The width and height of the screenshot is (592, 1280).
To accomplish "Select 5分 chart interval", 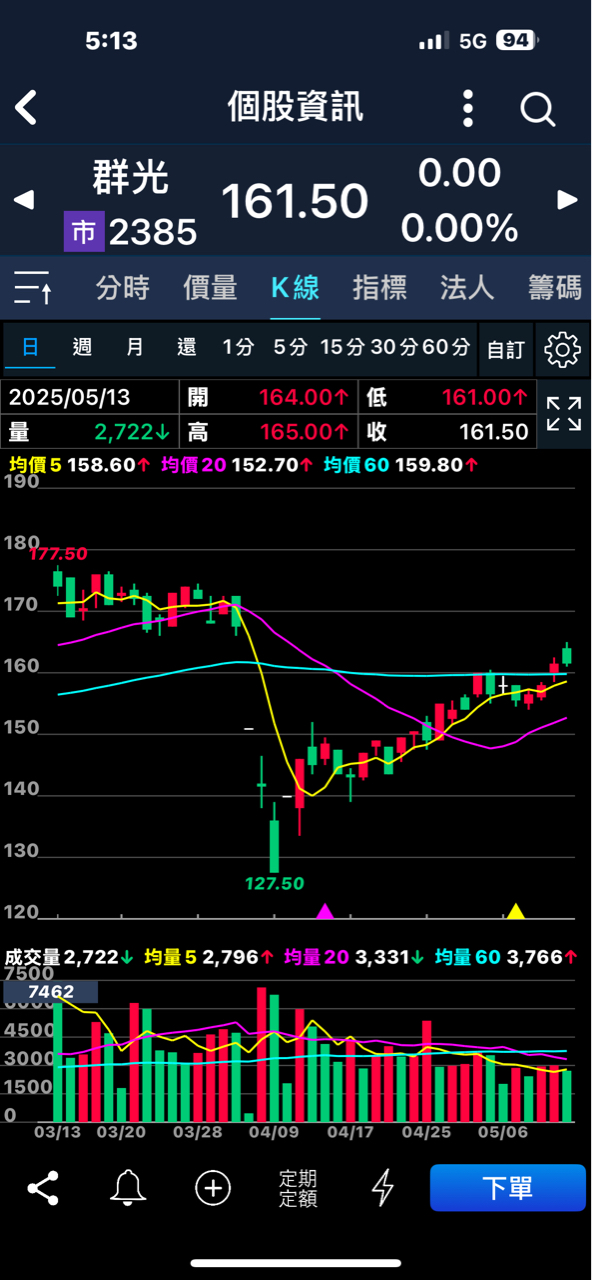I will (290, 348).
